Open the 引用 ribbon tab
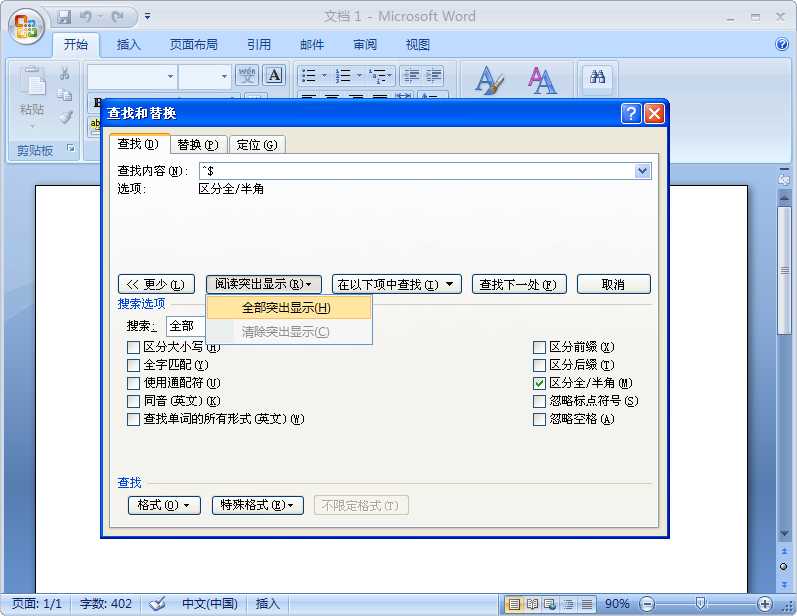 (x=259, y=45)
